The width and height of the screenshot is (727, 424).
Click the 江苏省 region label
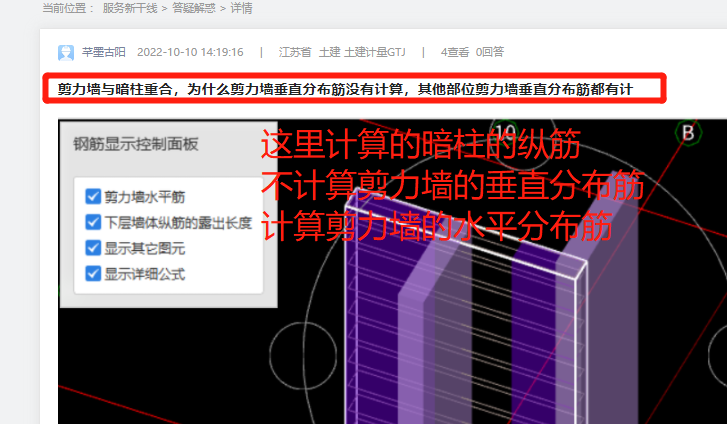[295, 52]
